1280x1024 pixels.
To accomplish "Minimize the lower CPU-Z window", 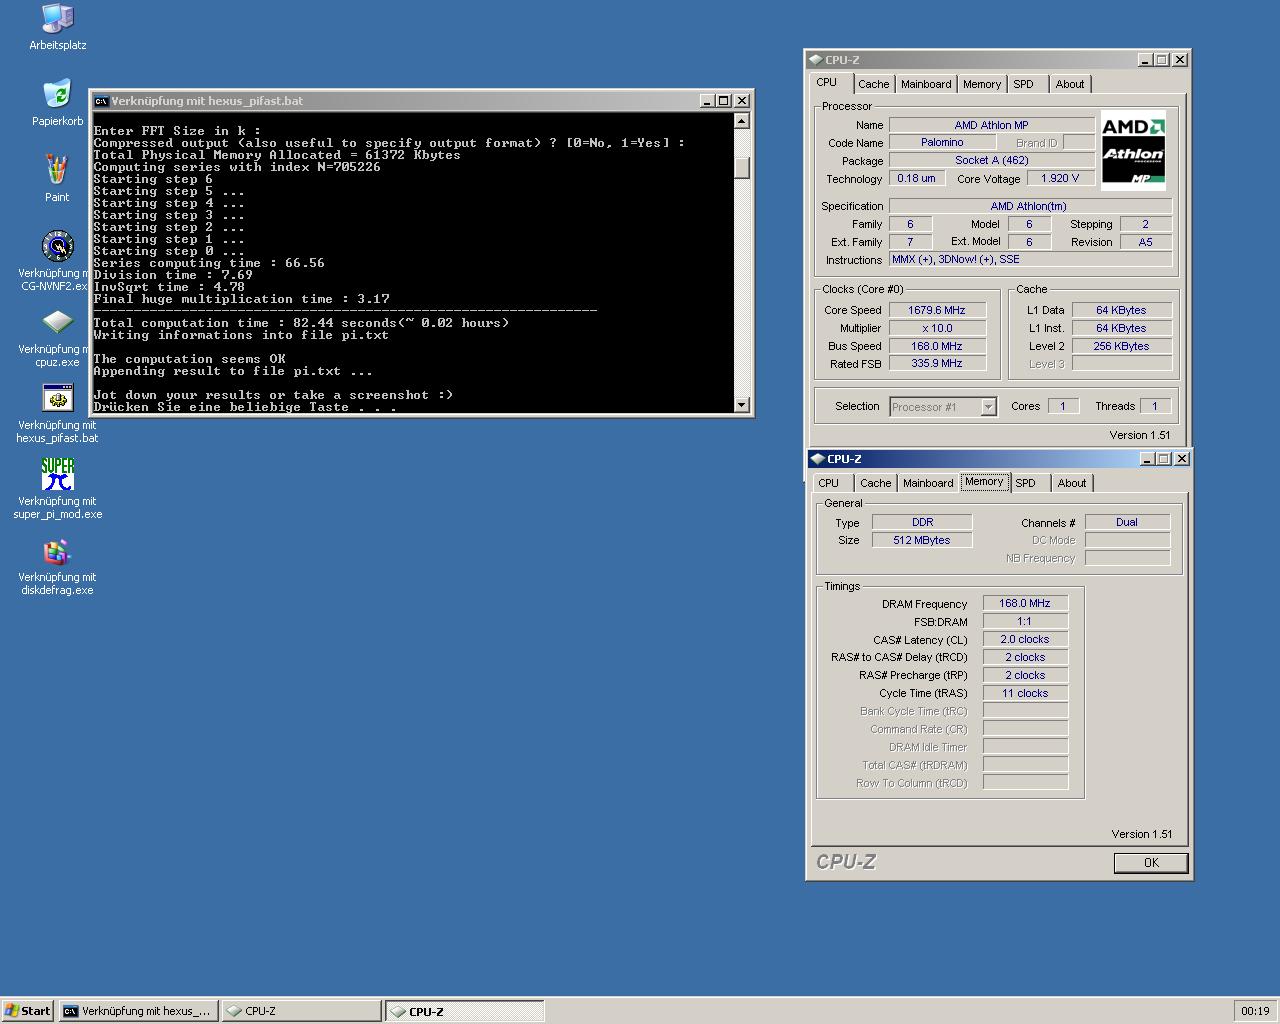I will pyautogui.click(x=1147, y=459).
